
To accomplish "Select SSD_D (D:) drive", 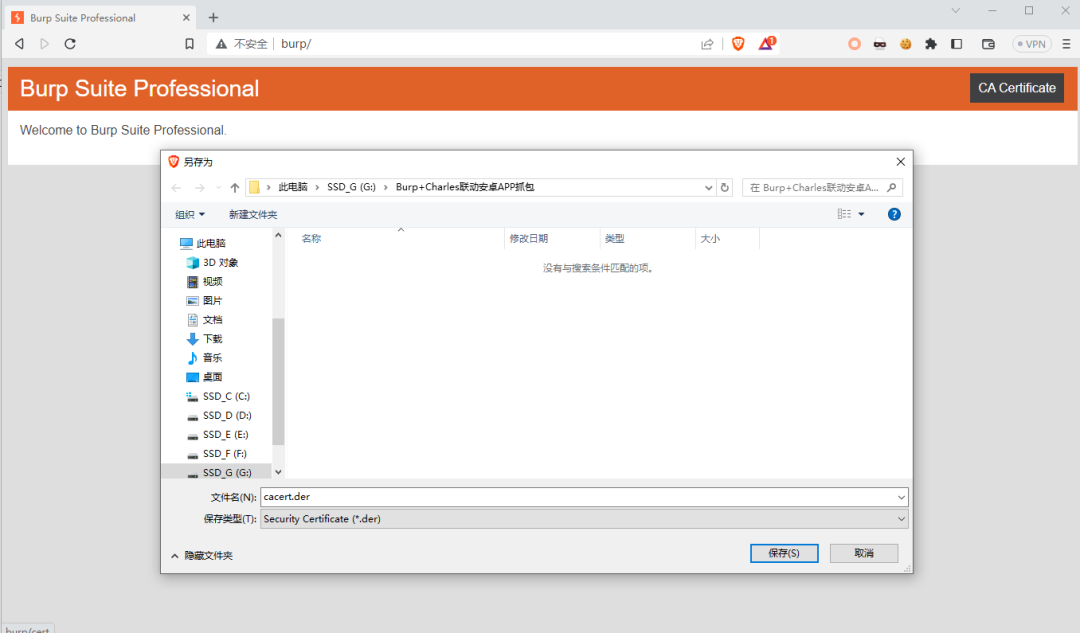I will click(x=227, y=415).
